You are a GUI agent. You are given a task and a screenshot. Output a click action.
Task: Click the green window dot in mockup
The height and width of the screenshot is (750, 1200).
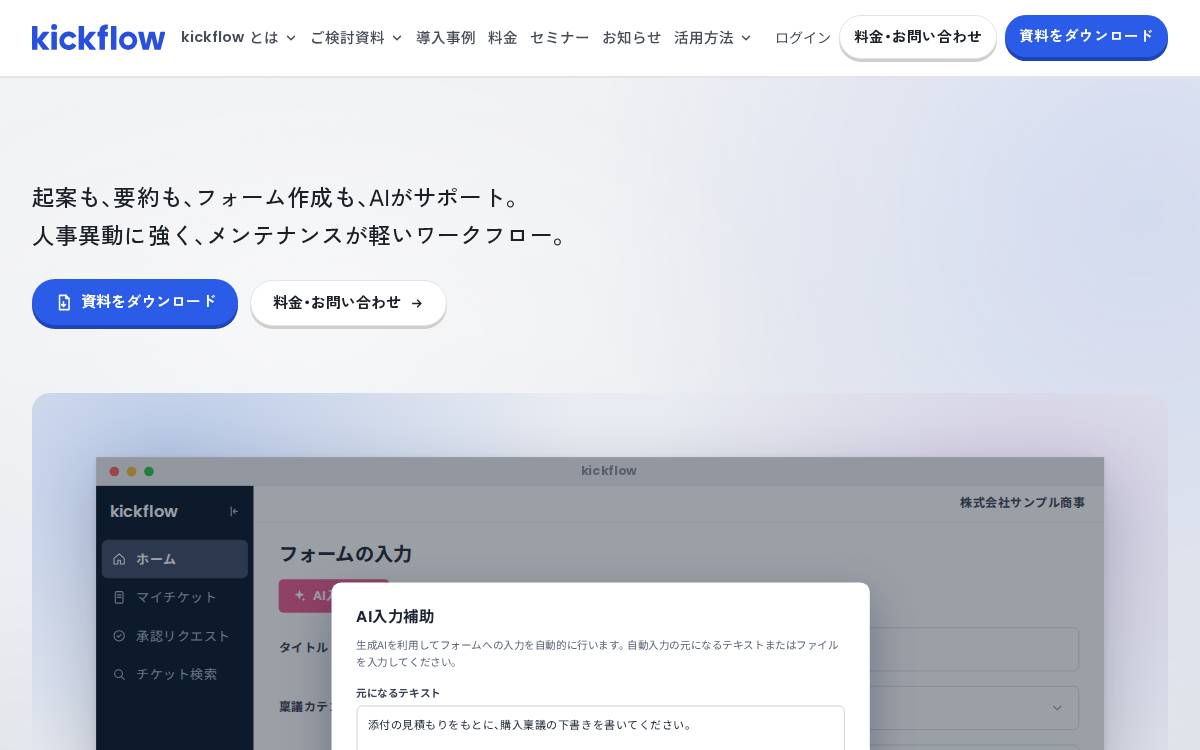tap(149, 471)
